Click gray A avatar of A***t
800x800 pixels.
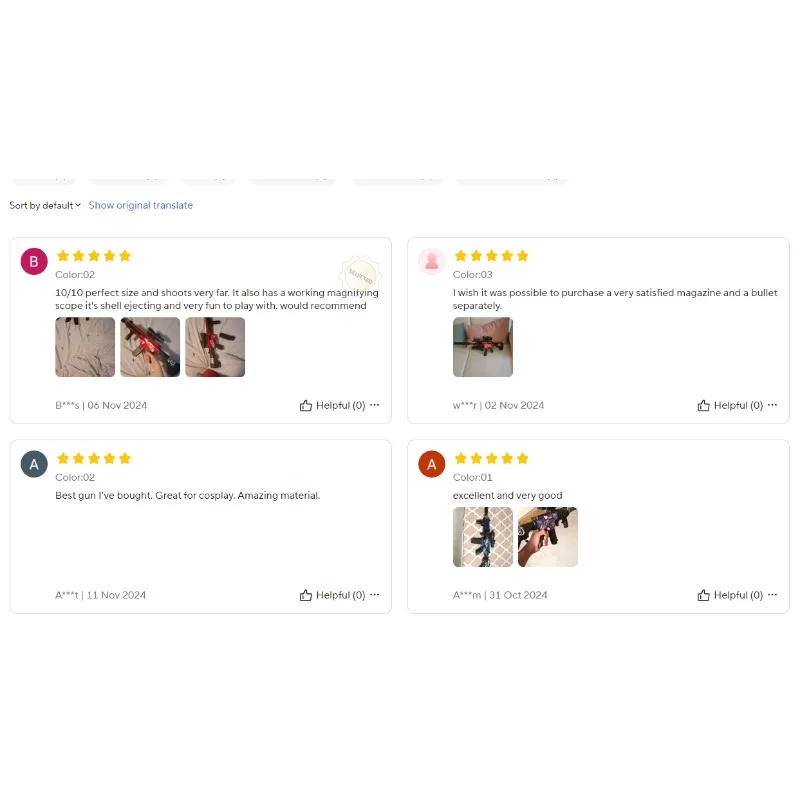click(x=34, y=464)
